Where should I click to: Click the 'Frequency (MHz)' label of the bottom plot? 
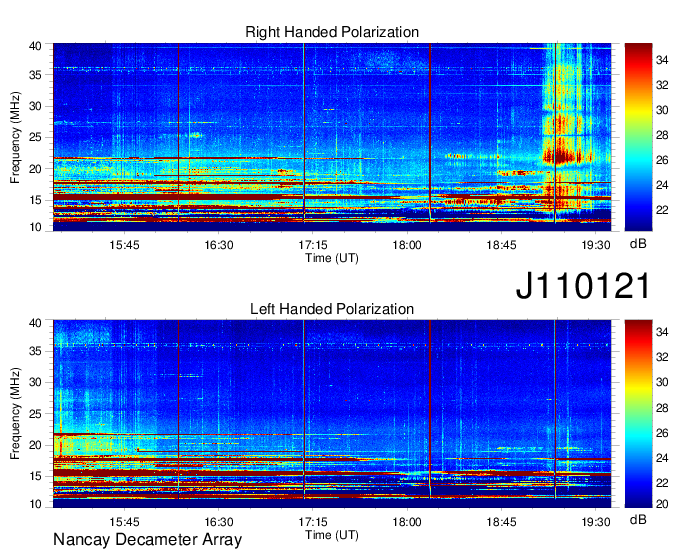(15, 414)
